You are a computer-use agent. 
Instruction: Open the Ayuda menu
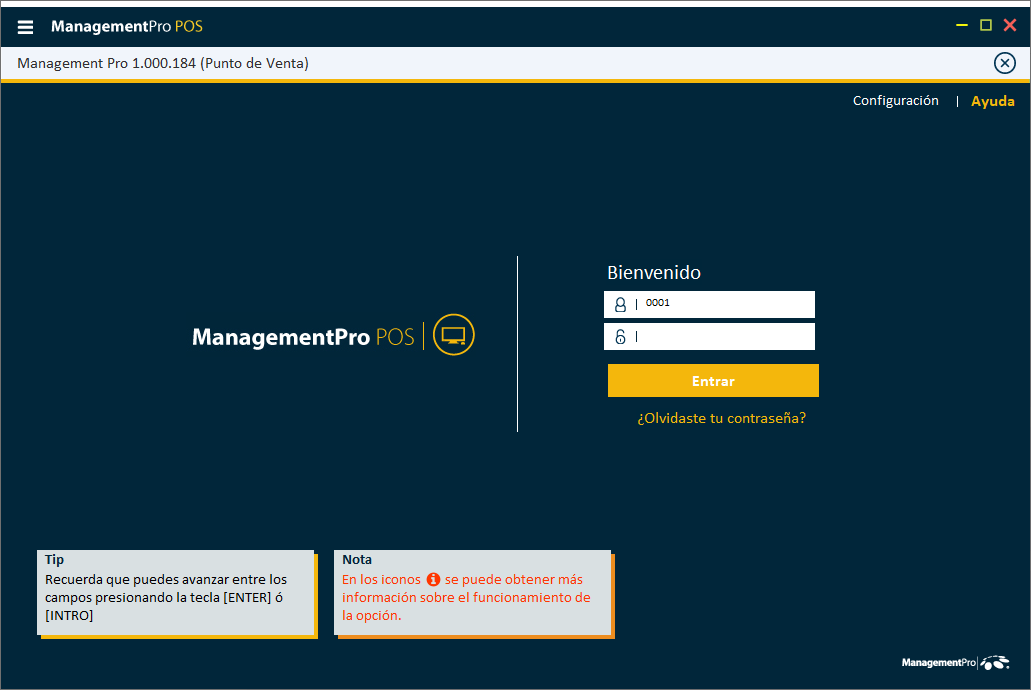point(992,101)
